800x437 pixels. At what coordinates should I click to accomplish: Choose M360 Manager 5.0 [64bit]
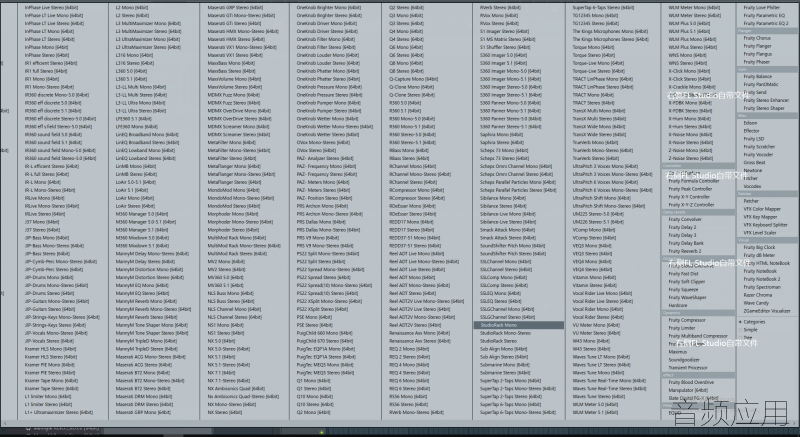142,214
